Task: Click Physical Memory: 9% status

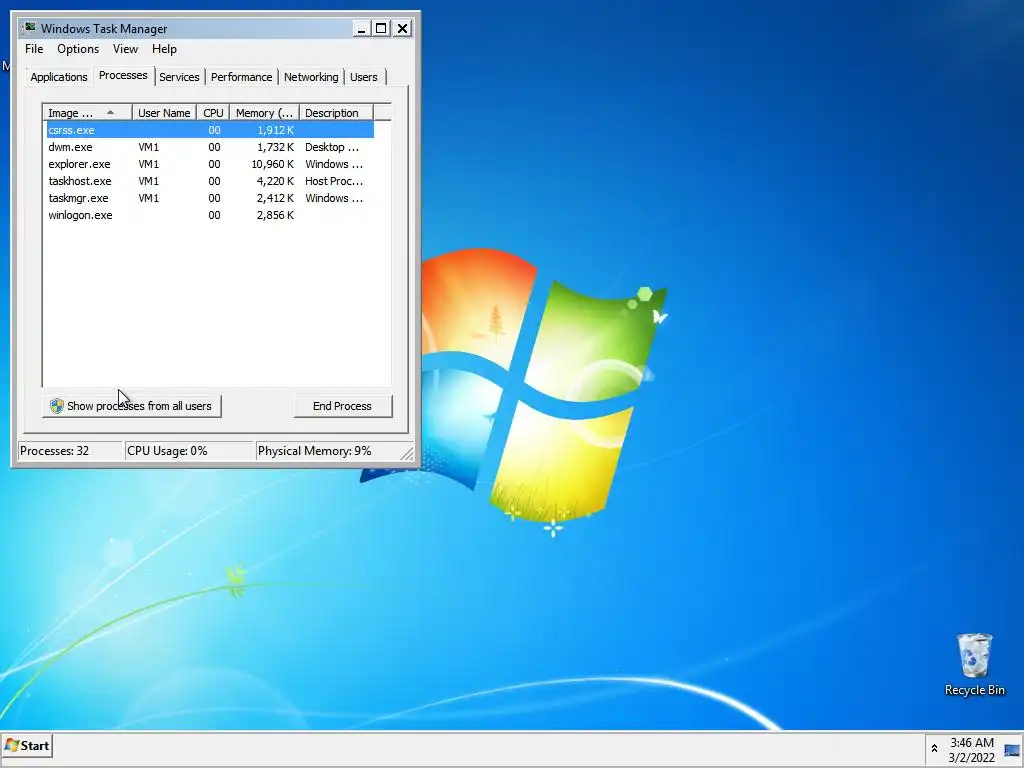Action: [x=327, y=451]
